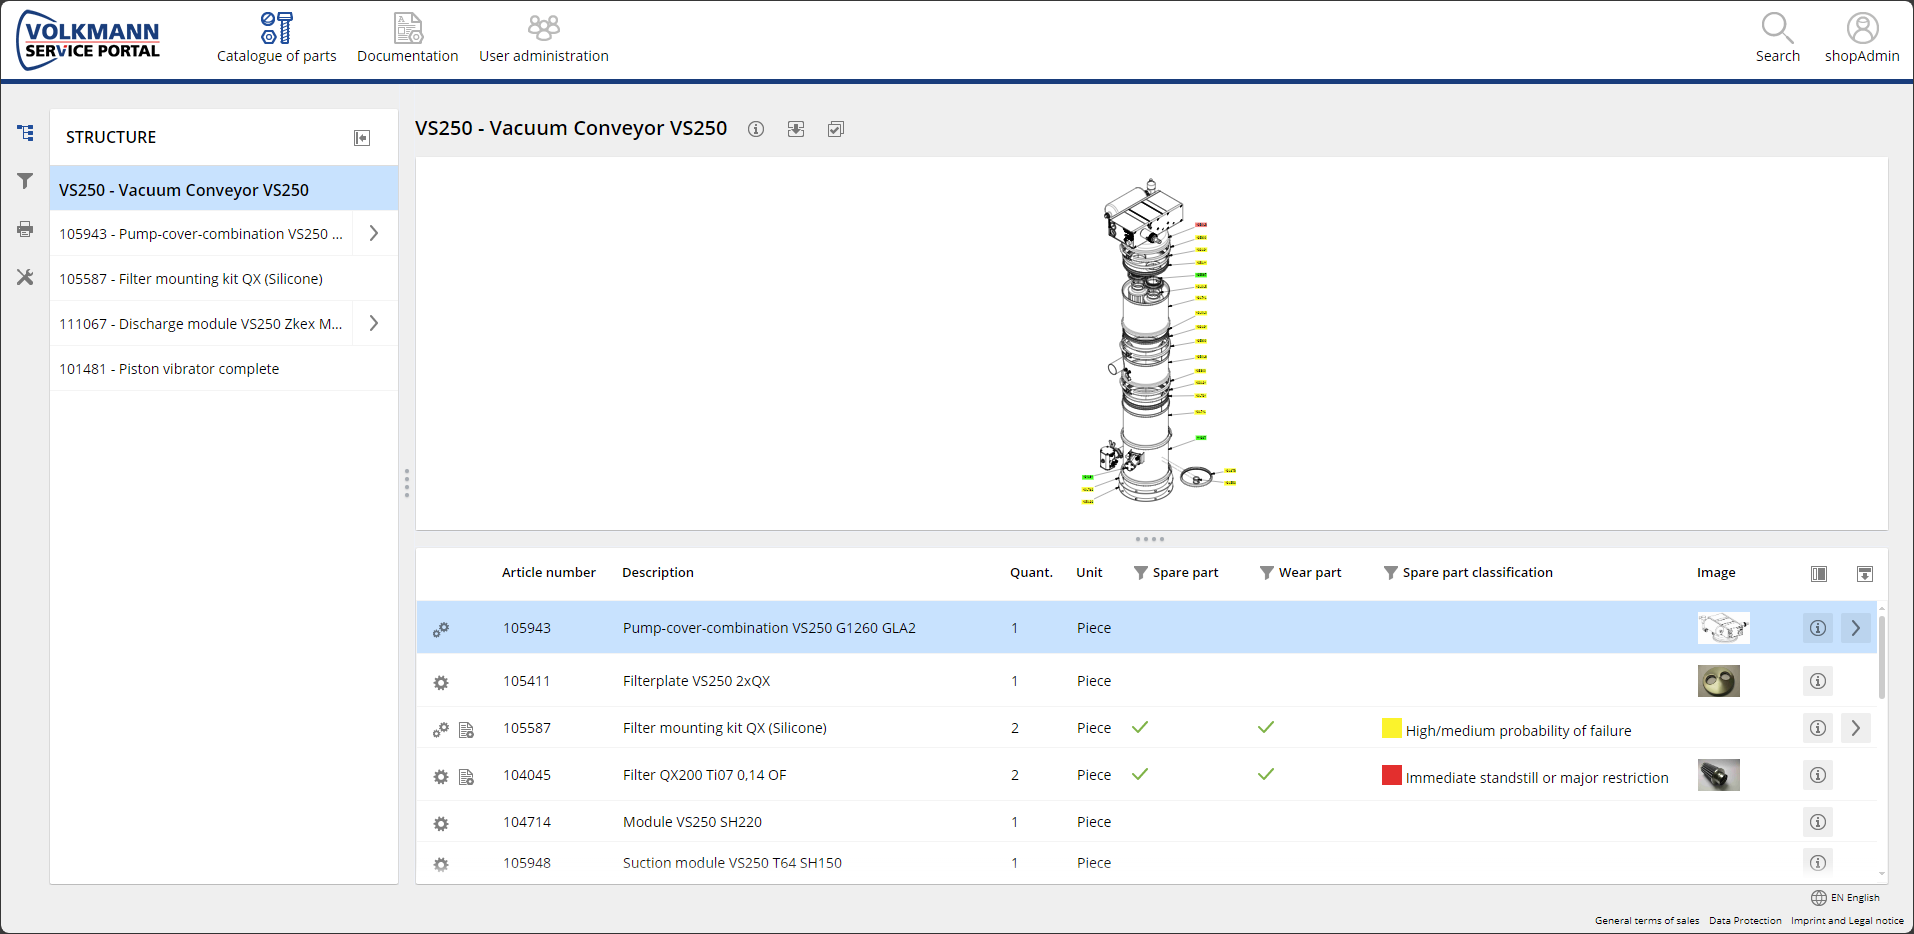Image resolution: width=1914 pixels, height=934 pixels.
Task: Go to the Documentation section
Action: click(x=407, y=38)
